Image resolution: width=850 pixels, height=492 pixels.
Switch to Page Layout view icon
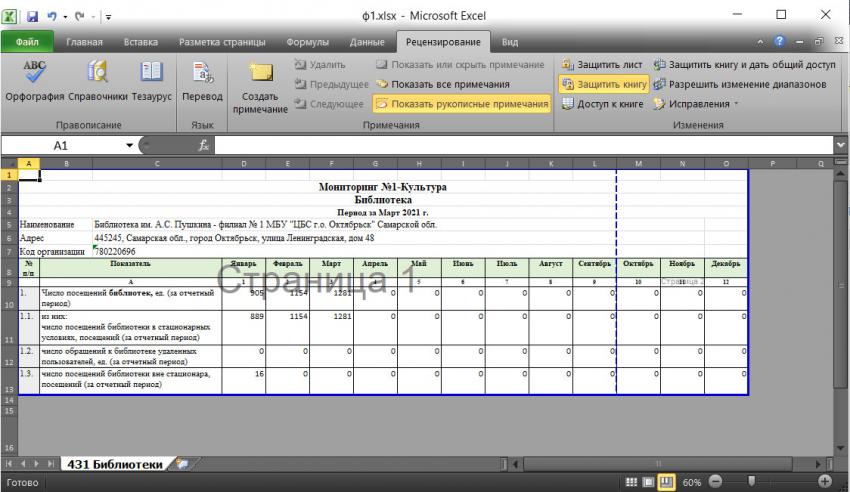coord(649,482)
